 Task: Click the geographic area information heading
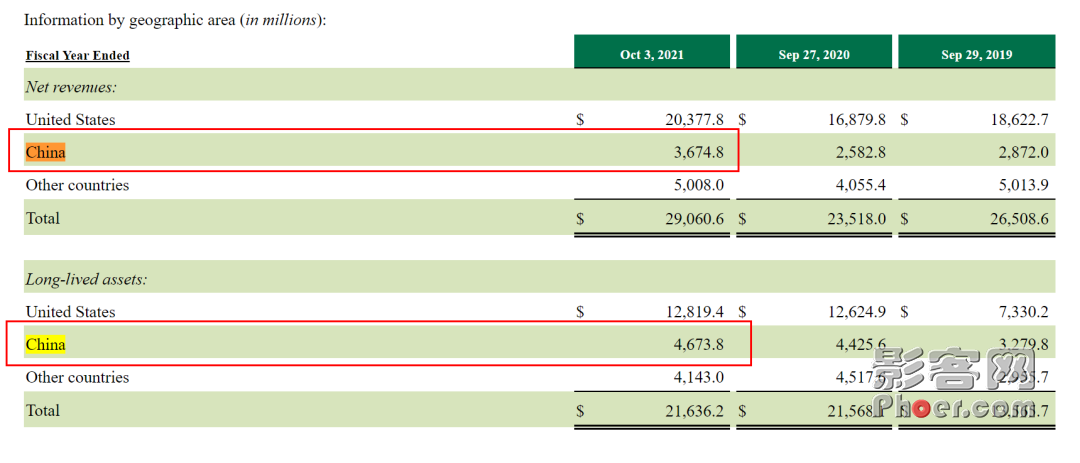point(175,20)
